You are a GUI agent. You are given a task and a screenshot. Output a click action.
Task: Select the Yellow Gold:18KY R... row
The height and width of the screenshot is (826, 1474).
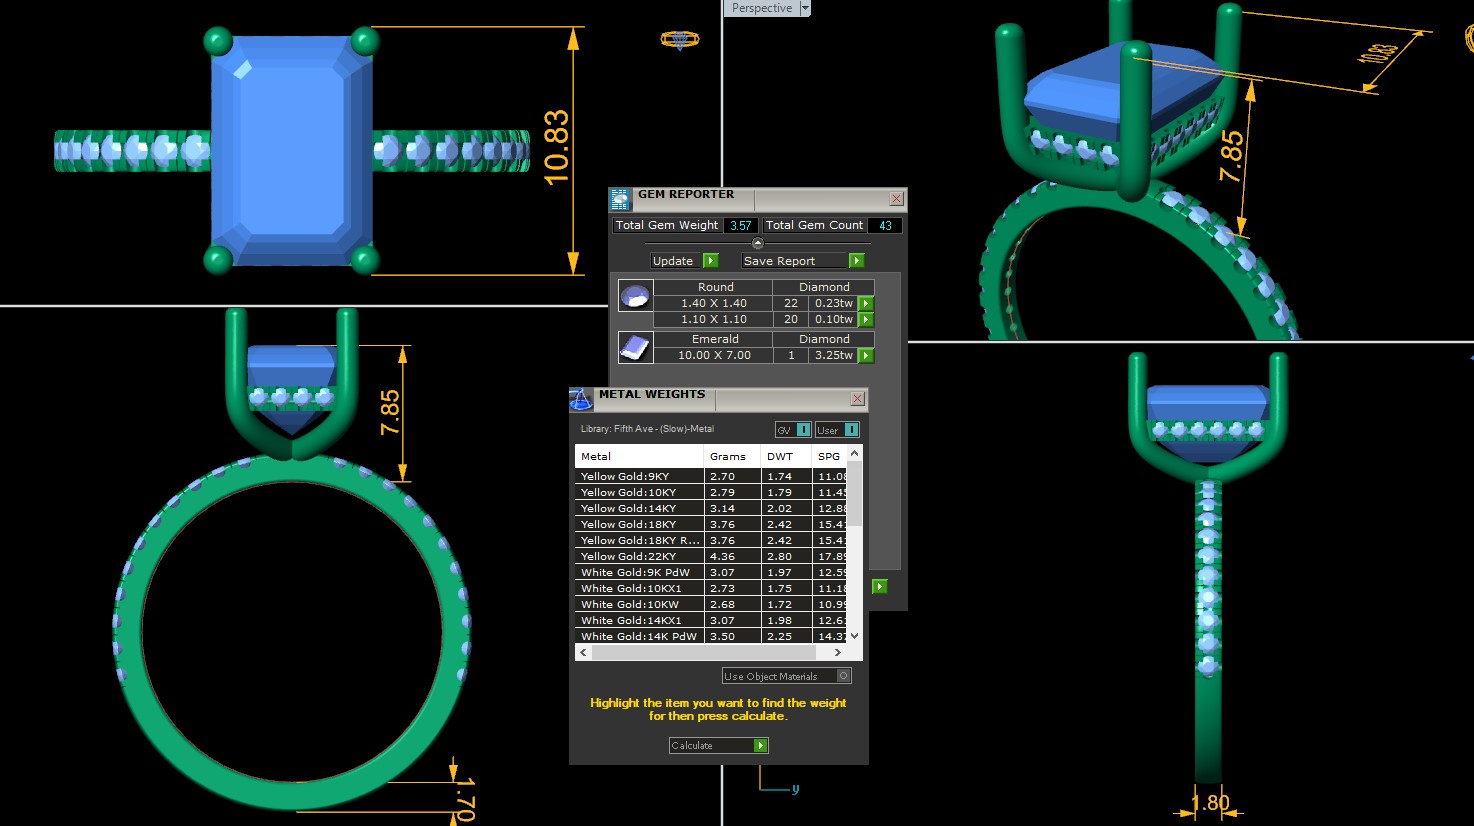click(711, 540)
